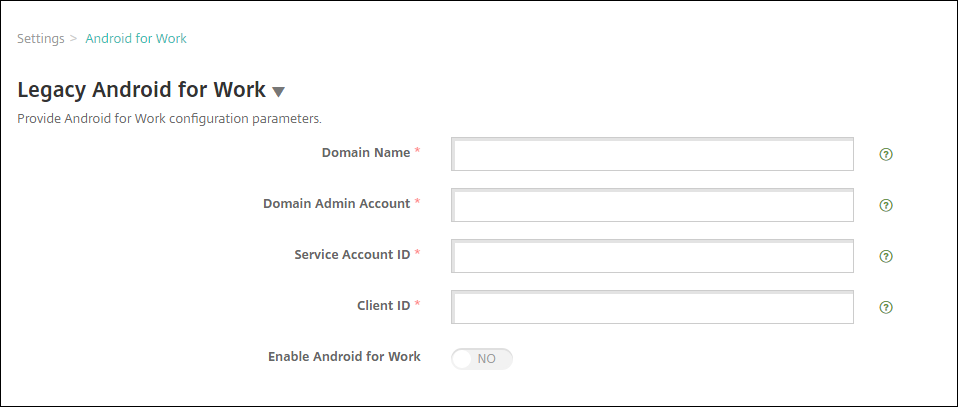Click the Domain Name field label

(x=365, y=153)
